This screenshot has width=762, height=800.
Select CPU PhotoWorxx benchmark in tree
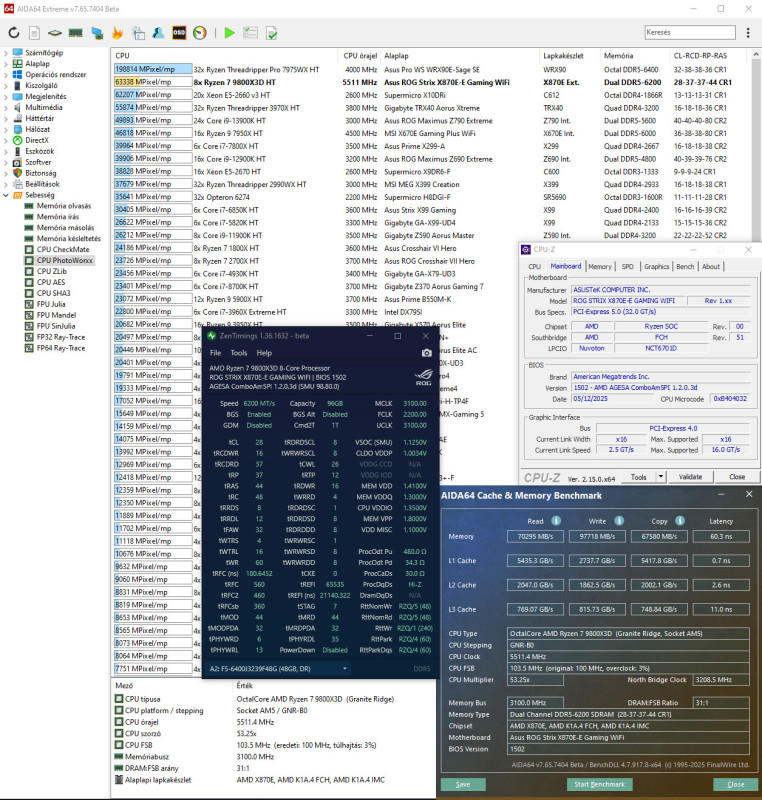[65, 260]
